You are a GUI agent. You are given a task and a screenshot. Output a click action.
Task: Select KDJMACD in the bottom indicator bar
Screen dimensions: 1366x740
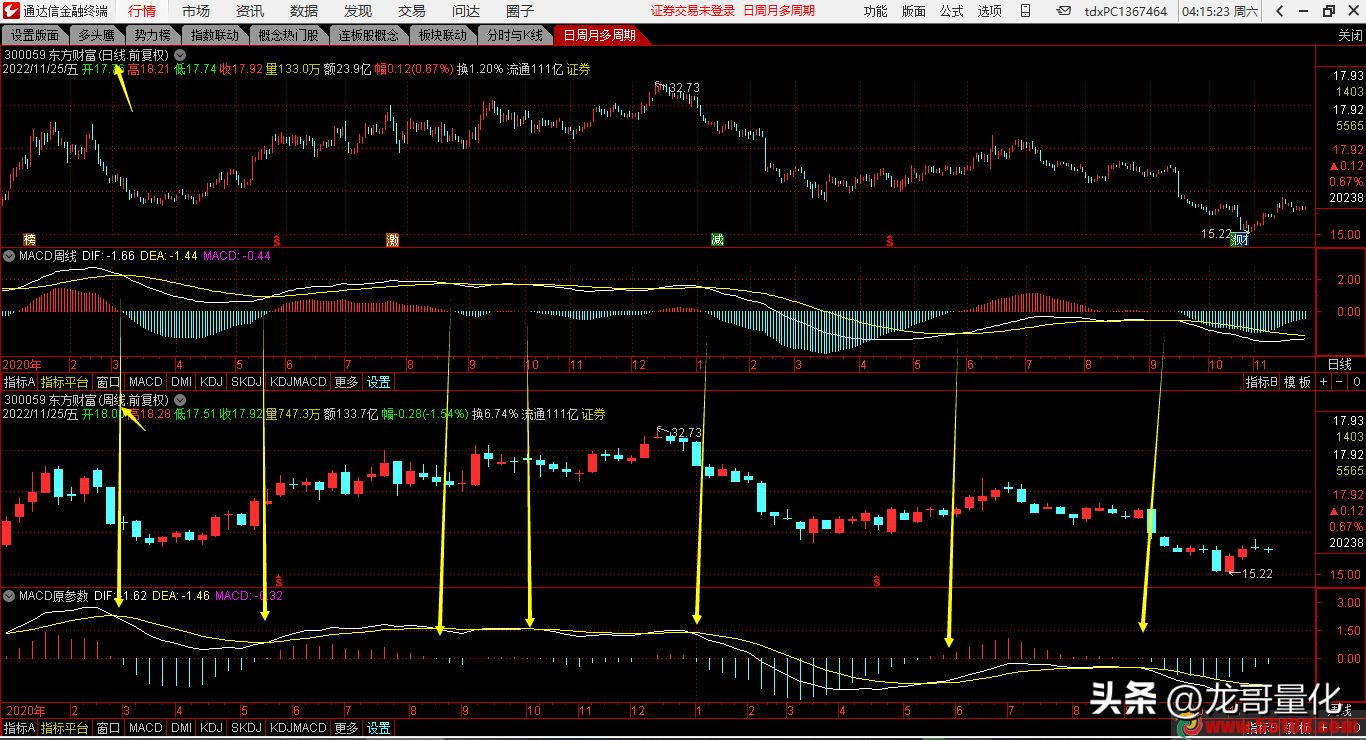pyautogui.click(x=298, y=728)
